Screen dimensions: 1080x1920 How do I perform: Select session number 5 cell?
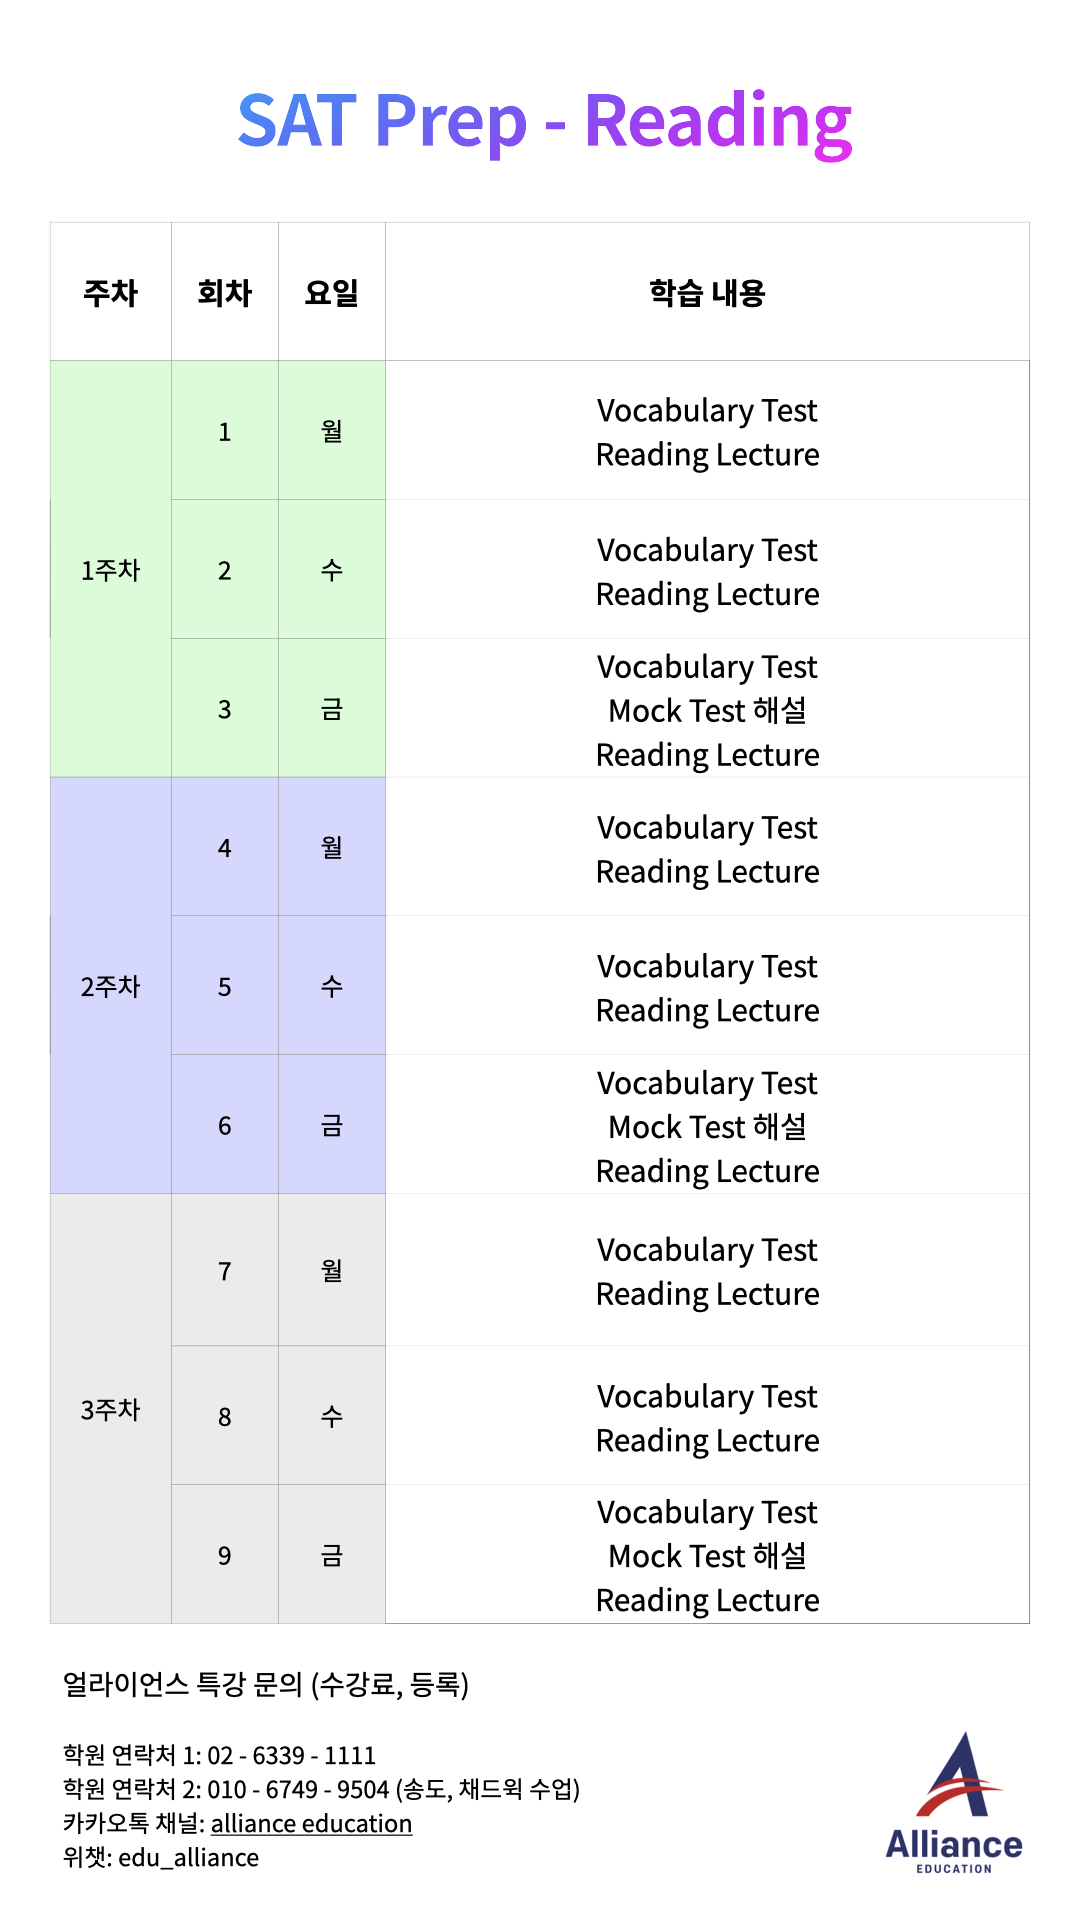tap(224, 986)
